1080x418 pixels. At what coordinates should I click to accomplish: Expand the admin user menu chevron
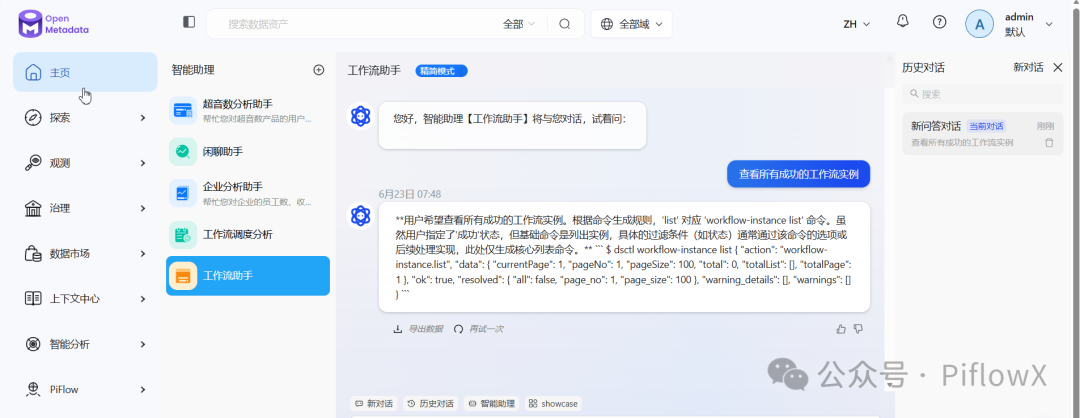1049,24
